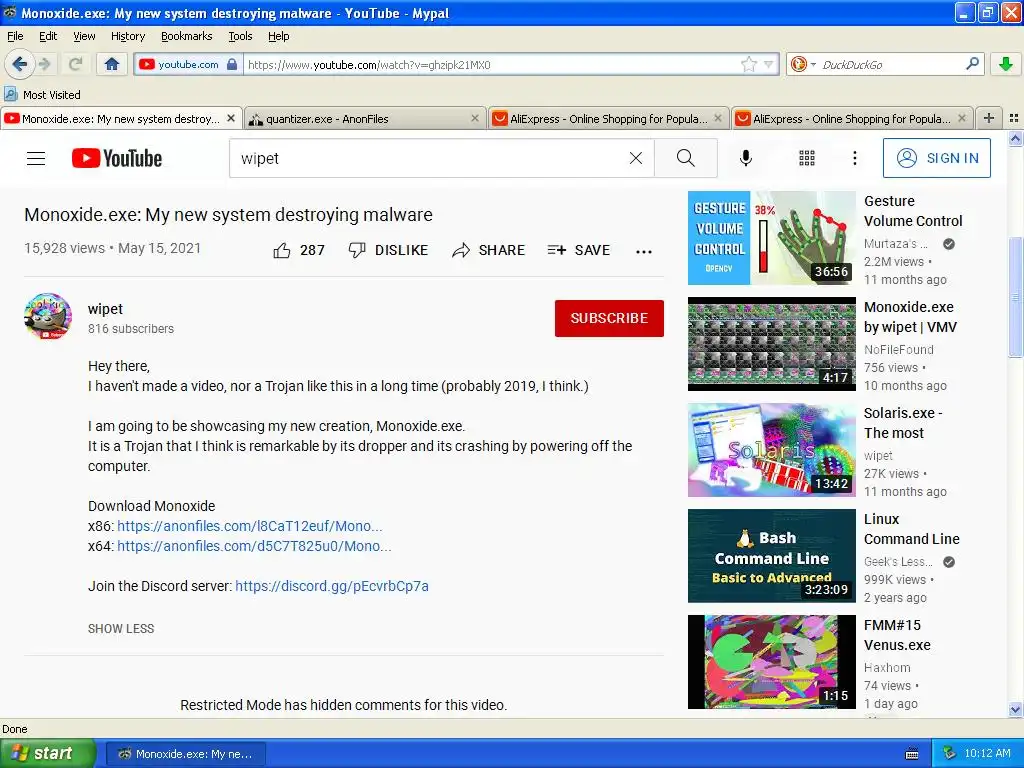Click the page scrollbar down arrow
1024x768 pixels.
click(x=1015, y=710)
